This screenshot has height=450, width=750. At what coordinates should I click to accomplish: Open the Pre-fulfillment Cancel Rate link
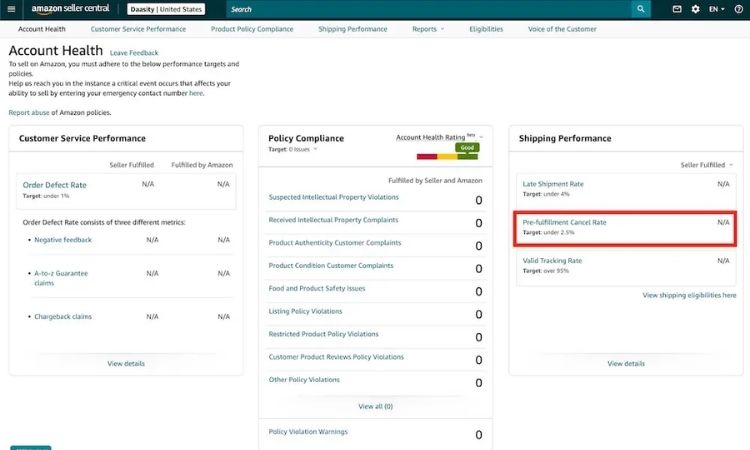click(x=564, y=222)
